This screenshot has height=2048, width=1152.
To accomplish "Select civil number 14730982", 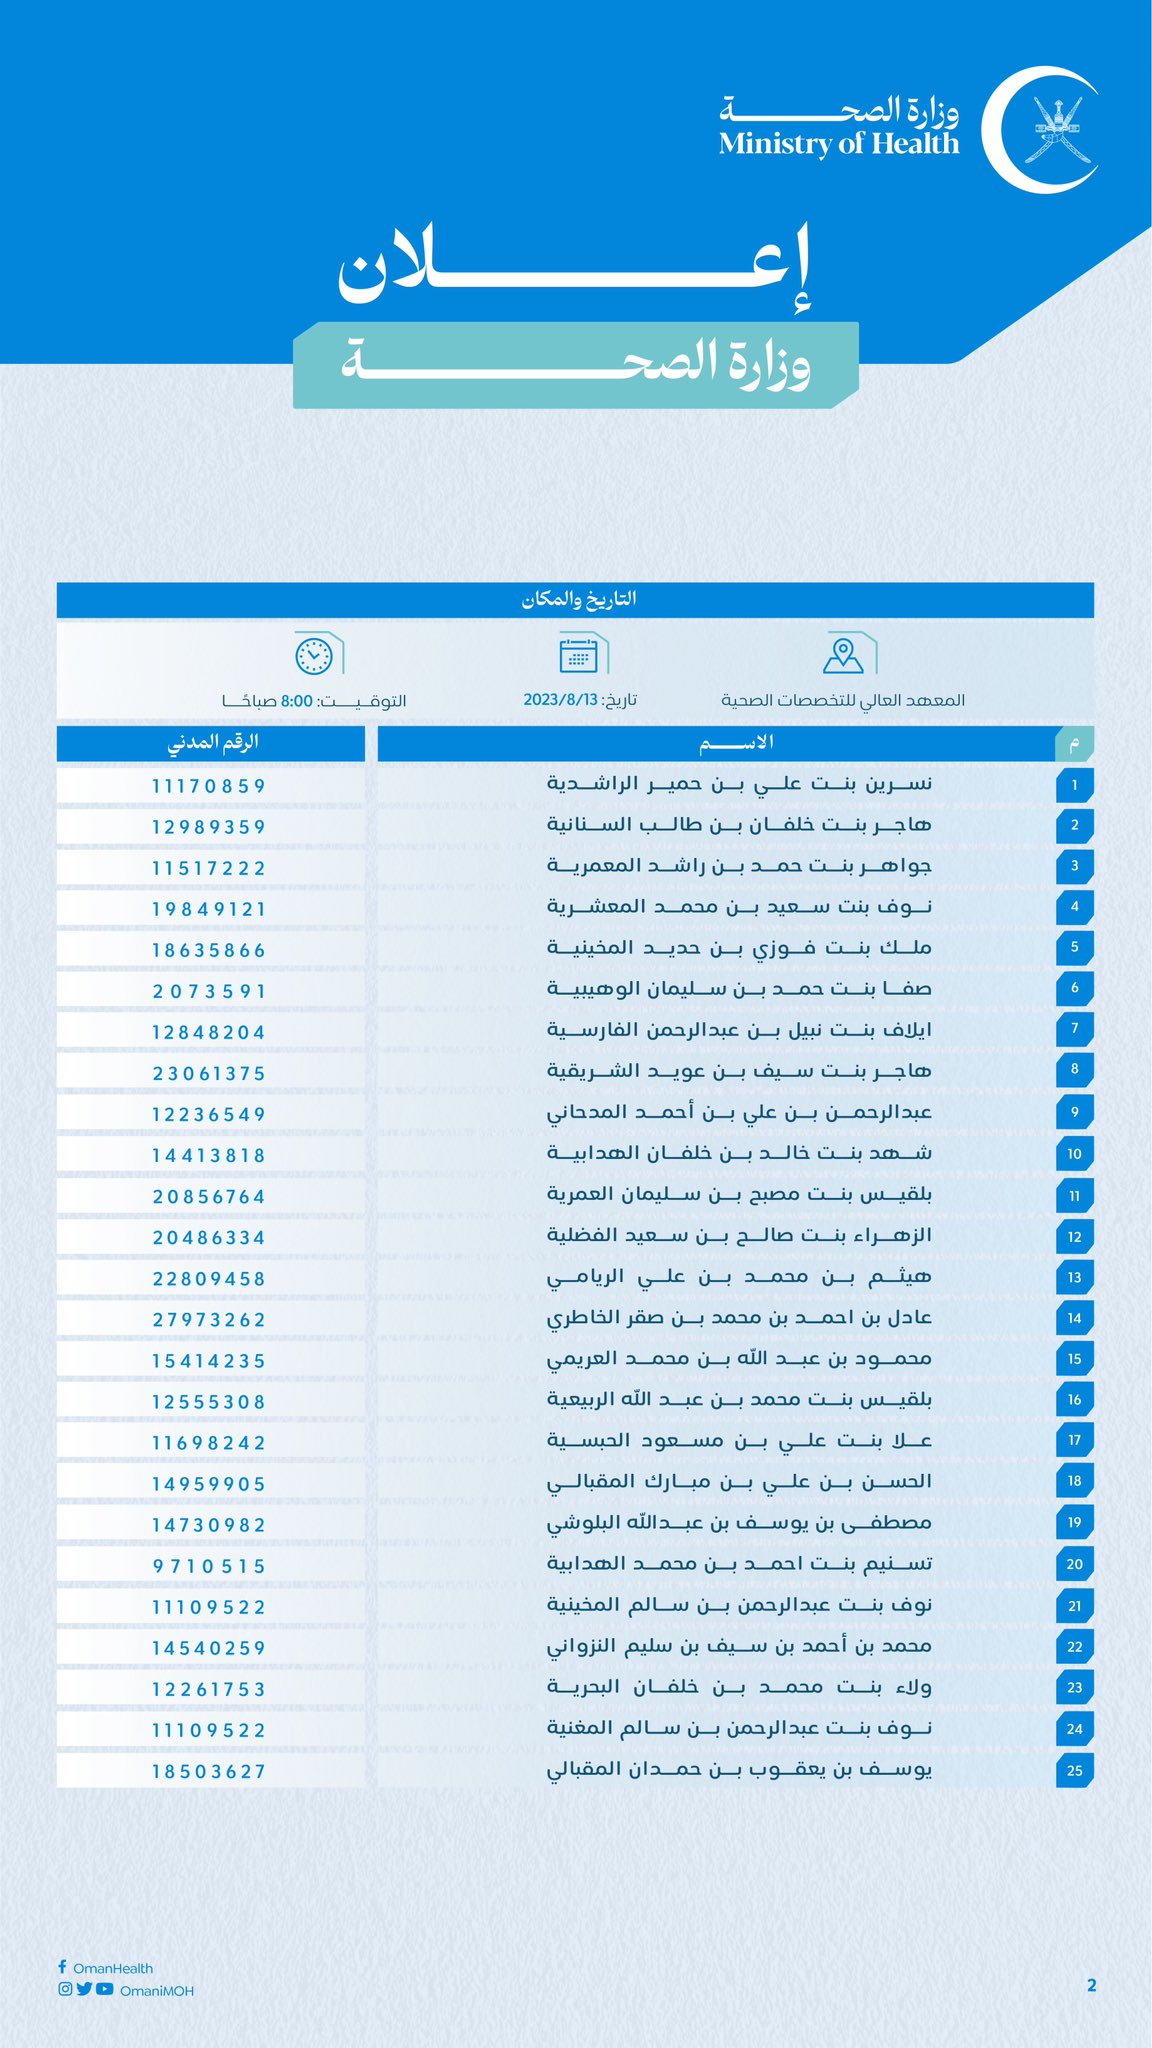I will [210, 1525].
